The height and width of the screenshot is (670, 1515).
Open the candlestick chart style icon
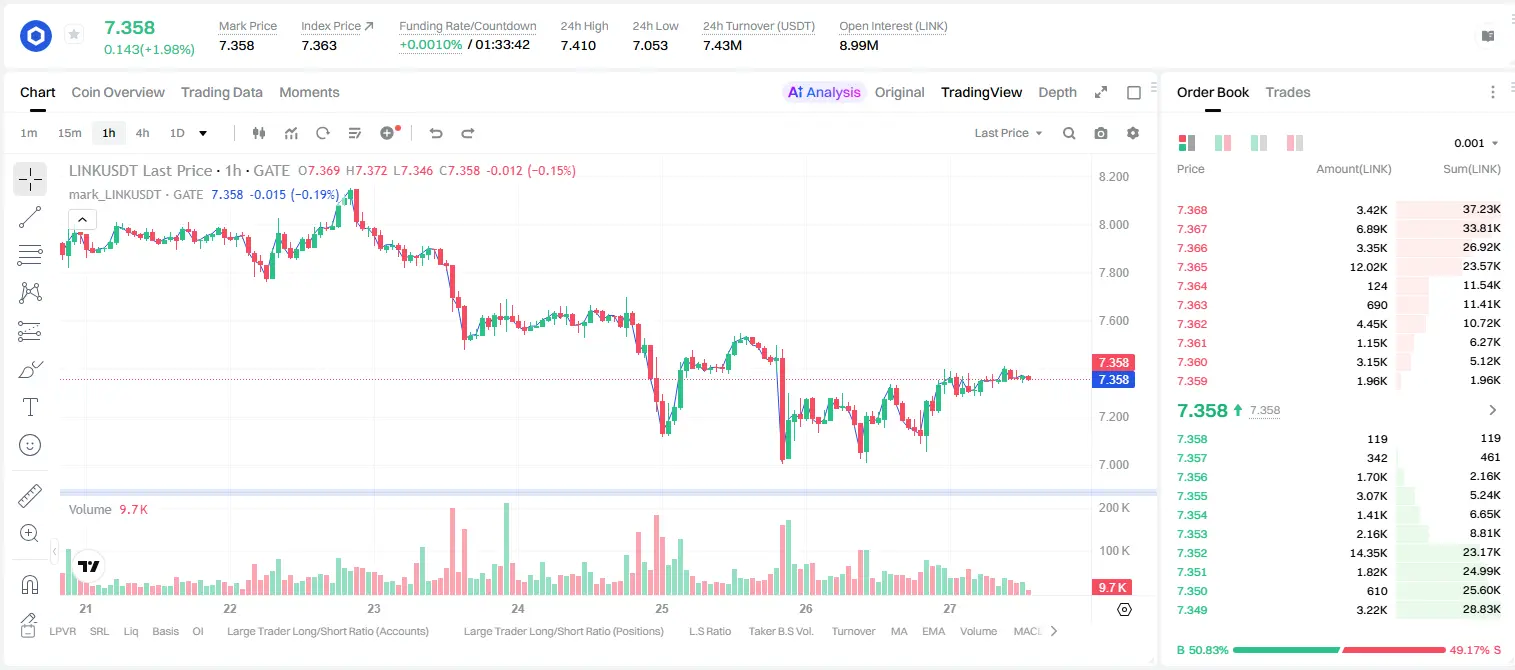coord(260,133)
